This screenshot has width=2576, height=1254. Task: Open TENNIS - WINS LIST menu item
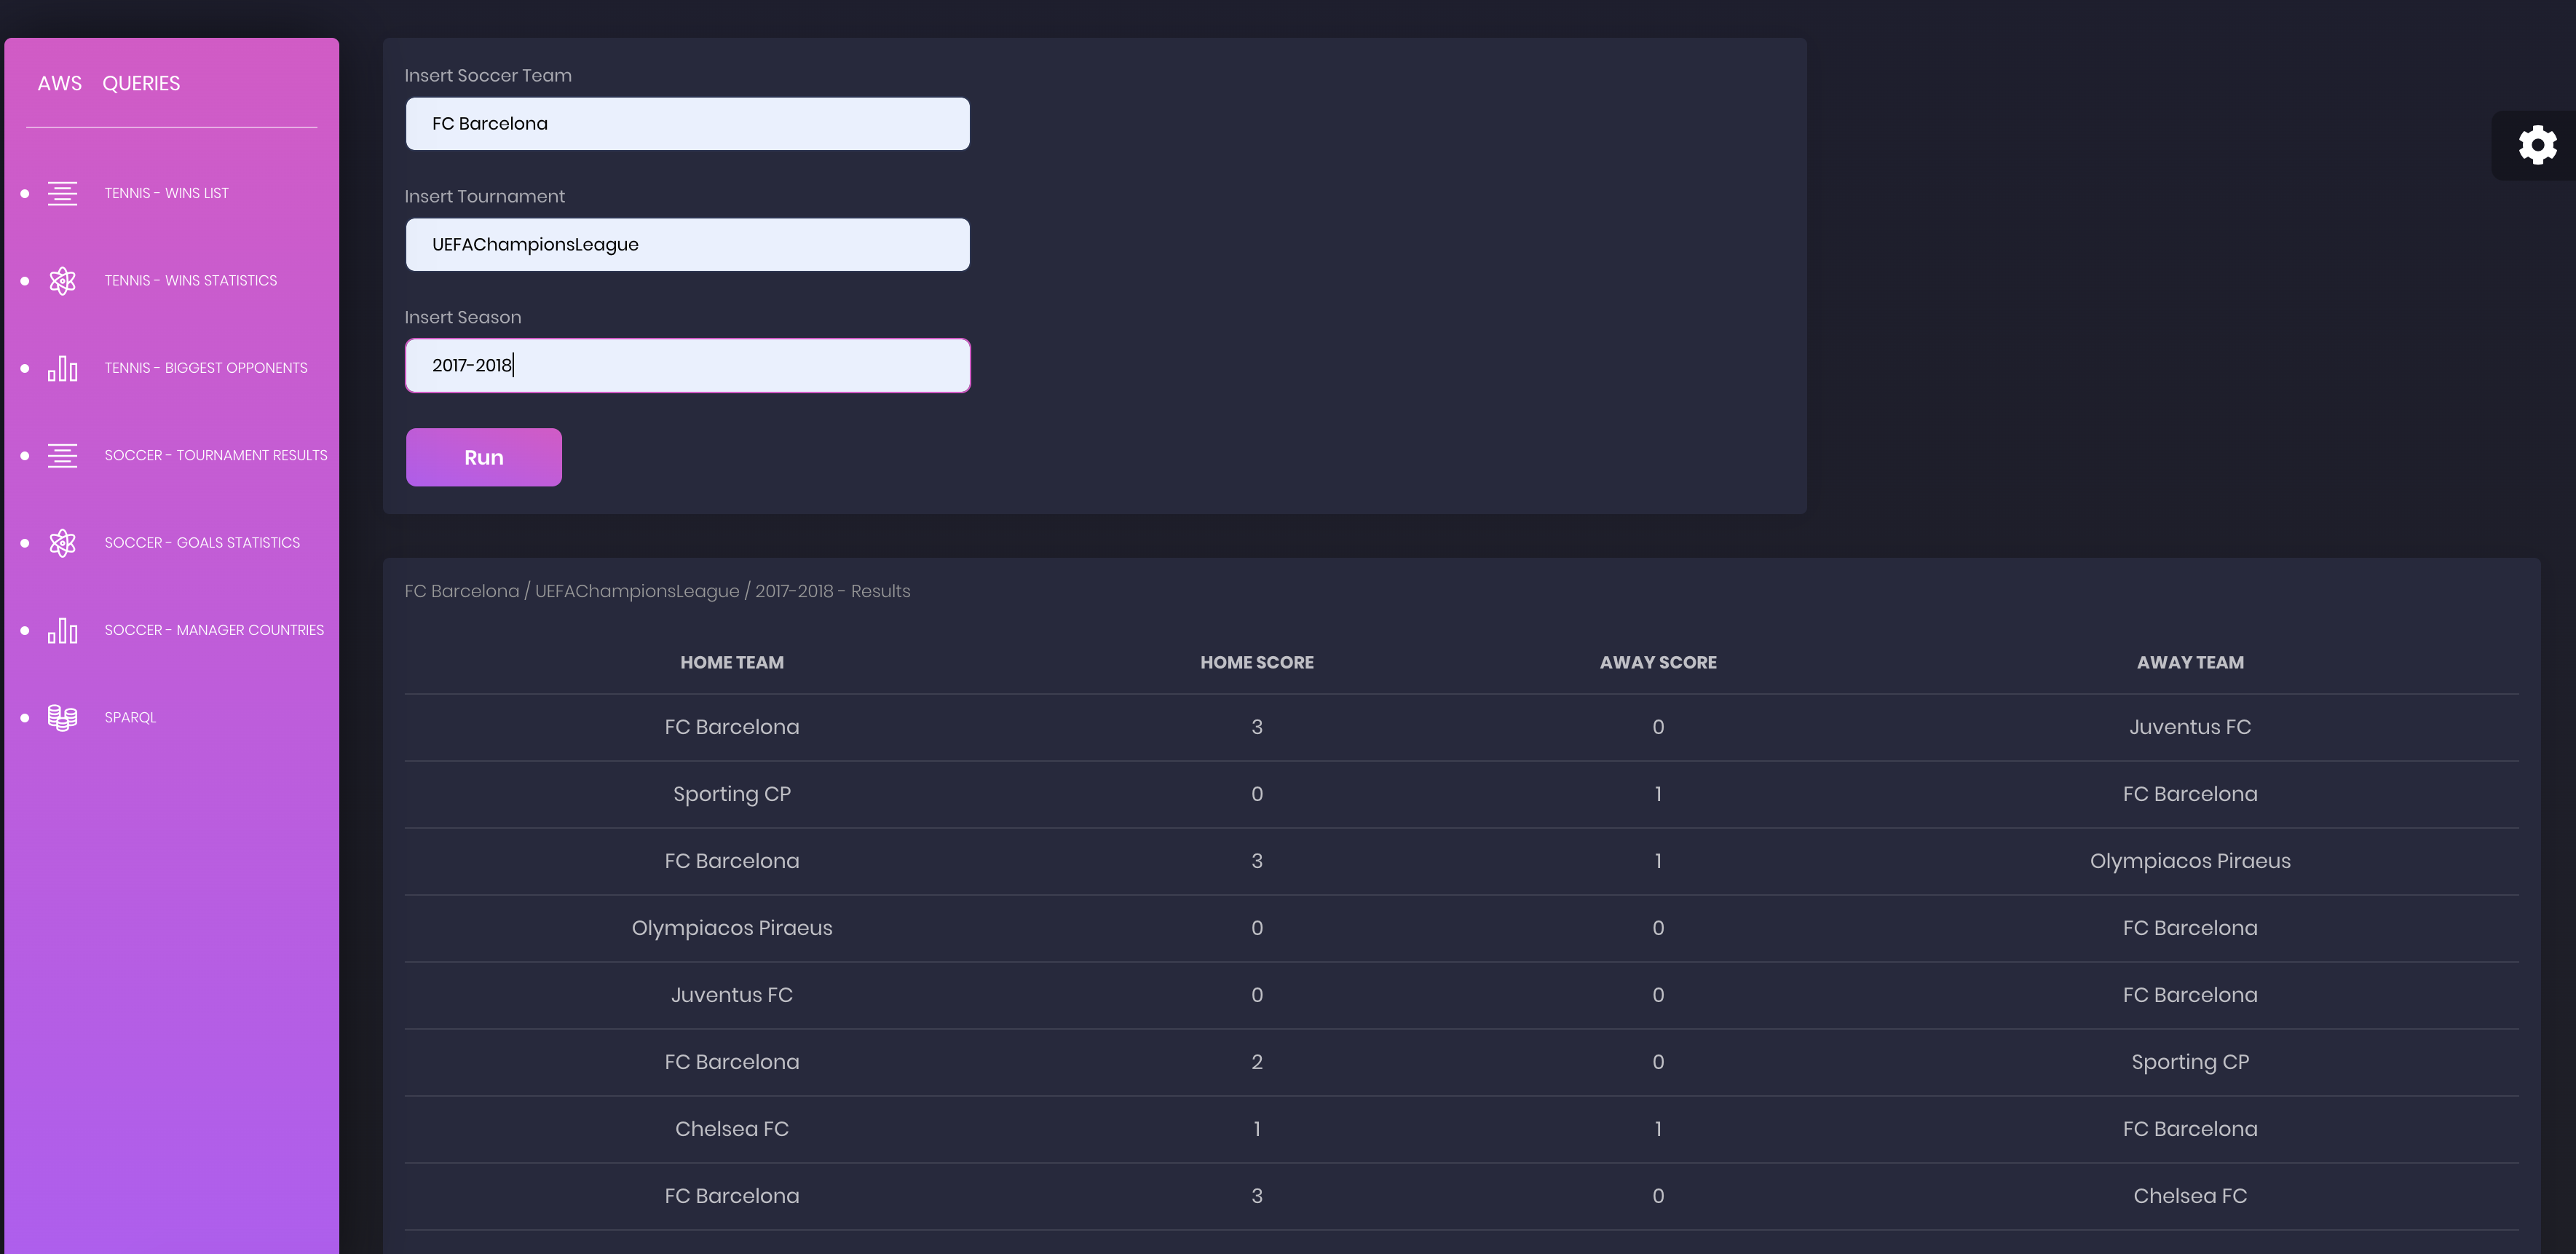tap(166, 193)
